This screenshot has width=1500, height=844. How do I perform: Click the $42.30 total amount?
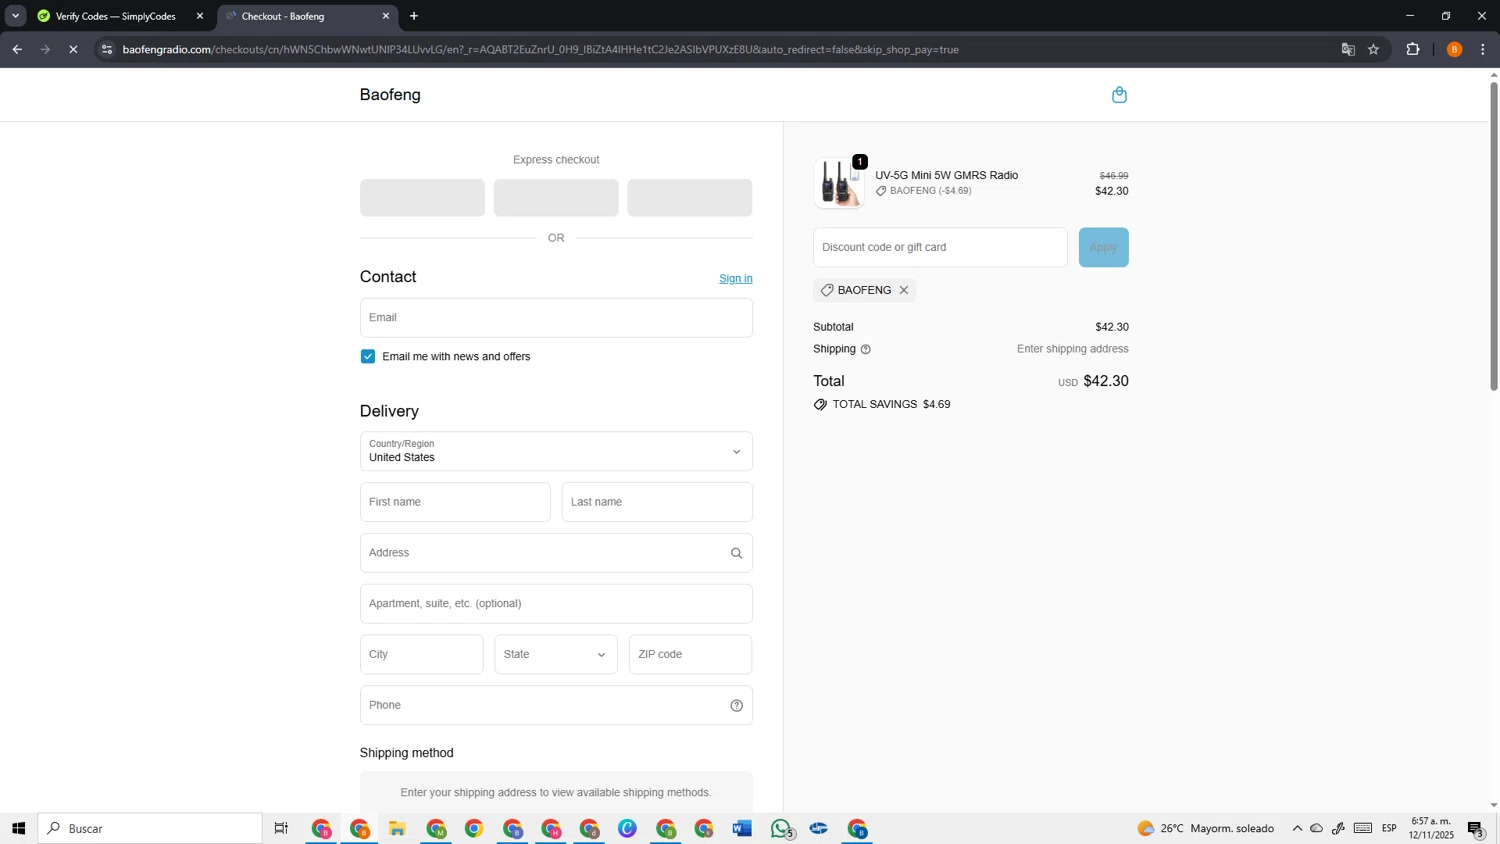tap(1106, 381)
